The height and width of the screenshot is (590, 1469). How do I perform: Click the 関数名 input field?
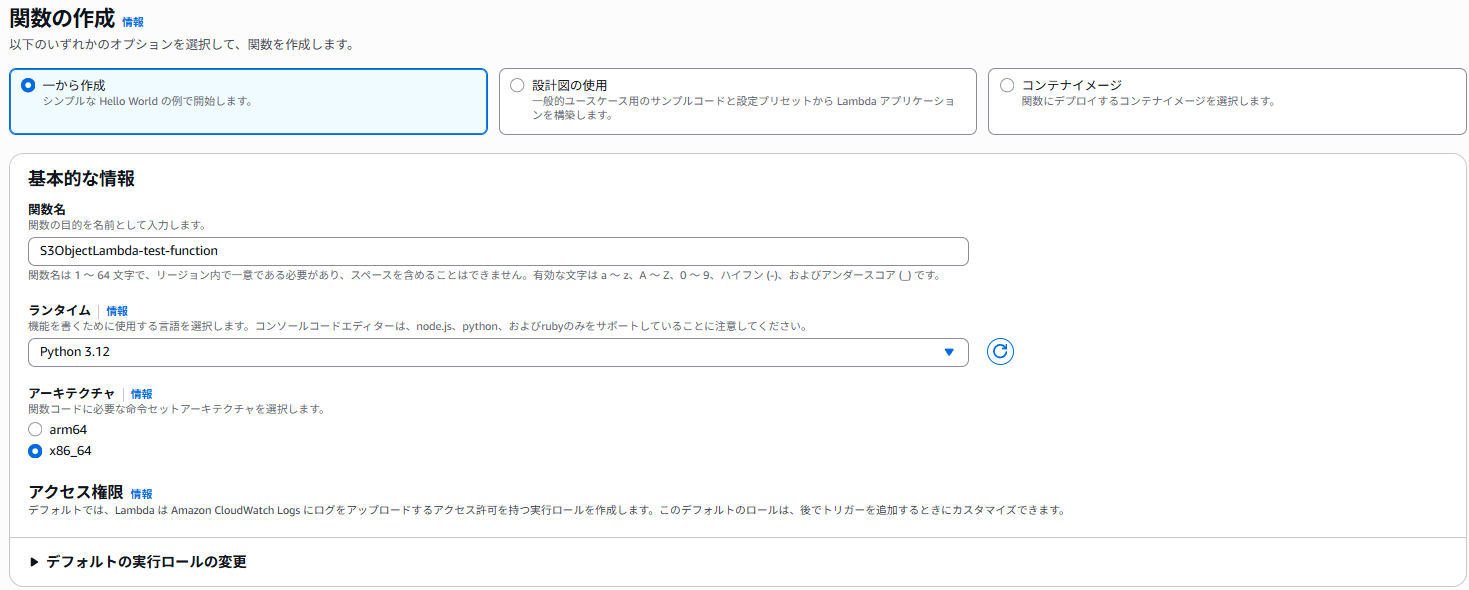[498, 251]
